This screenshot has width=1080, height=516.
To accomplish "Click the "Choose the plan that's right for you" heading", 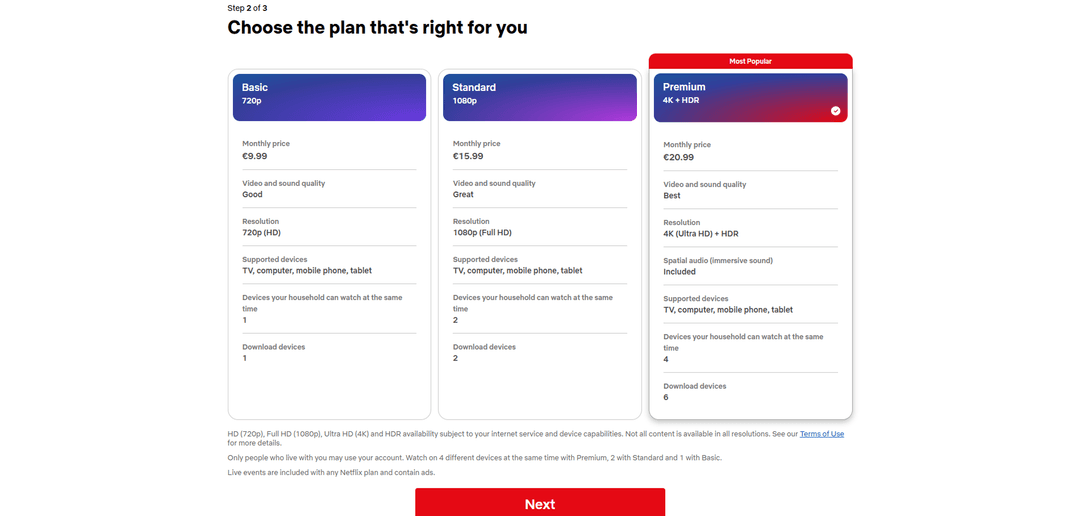I will point(377,27).
